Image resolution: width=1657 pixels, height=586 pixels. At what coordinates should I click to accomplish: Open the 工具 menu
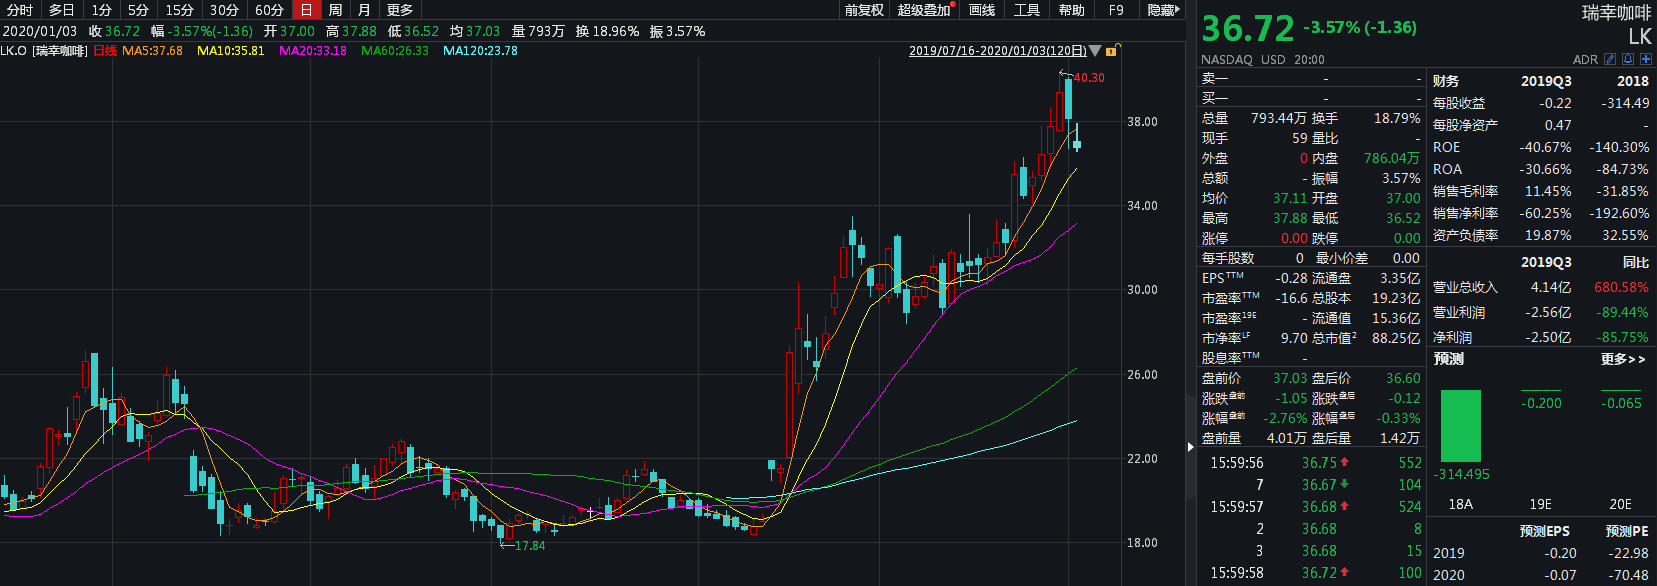coord(1027,10)
